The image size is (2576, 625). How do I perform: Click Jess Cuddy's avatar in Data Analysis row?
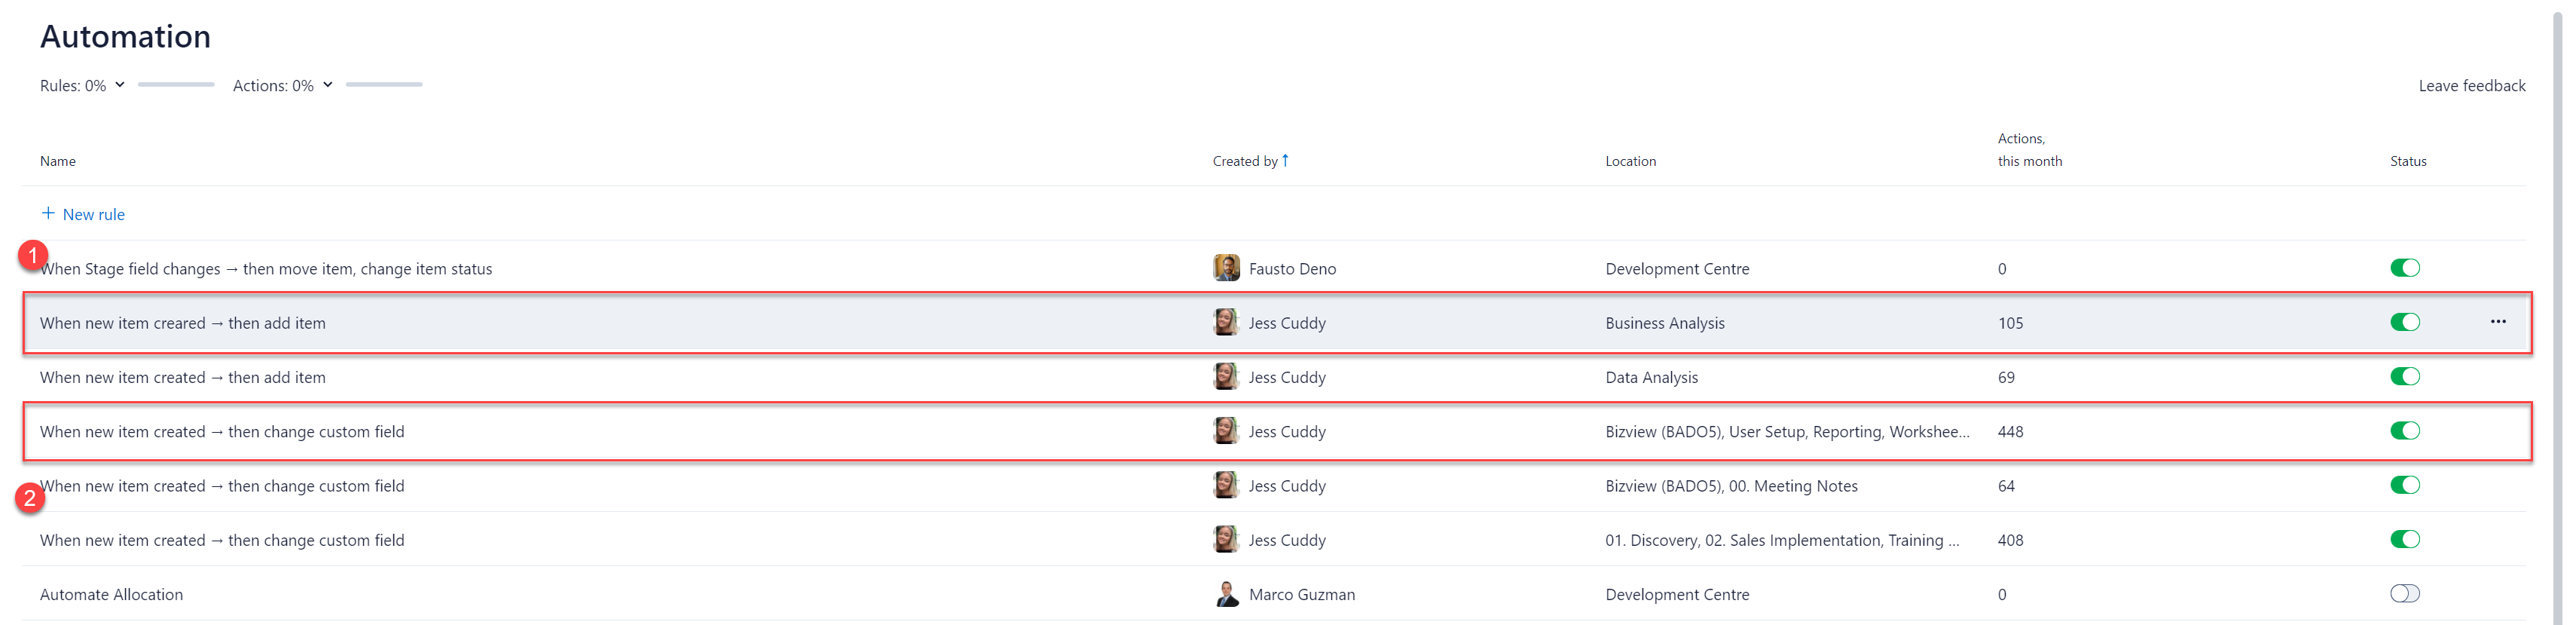(1226, 377)
